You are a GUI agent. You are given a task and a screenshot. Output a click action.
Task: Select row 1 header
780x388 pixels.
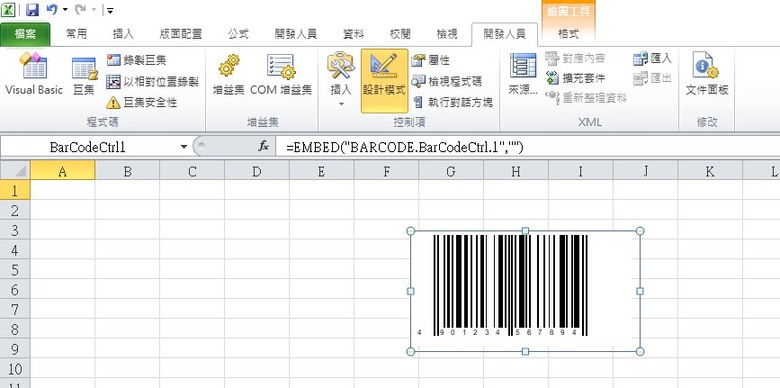pos(15,190)
